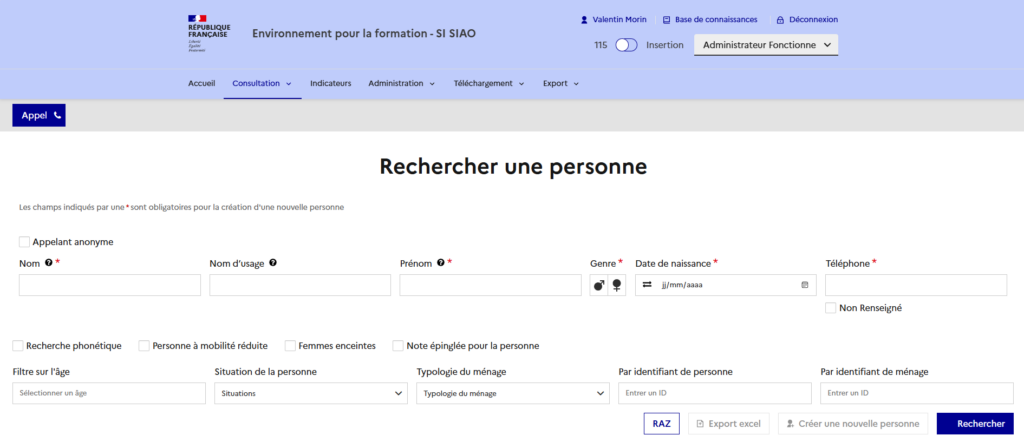Expand the Consultation menu
Viewport: 1024px width, 442px height.
coord(262,84)
